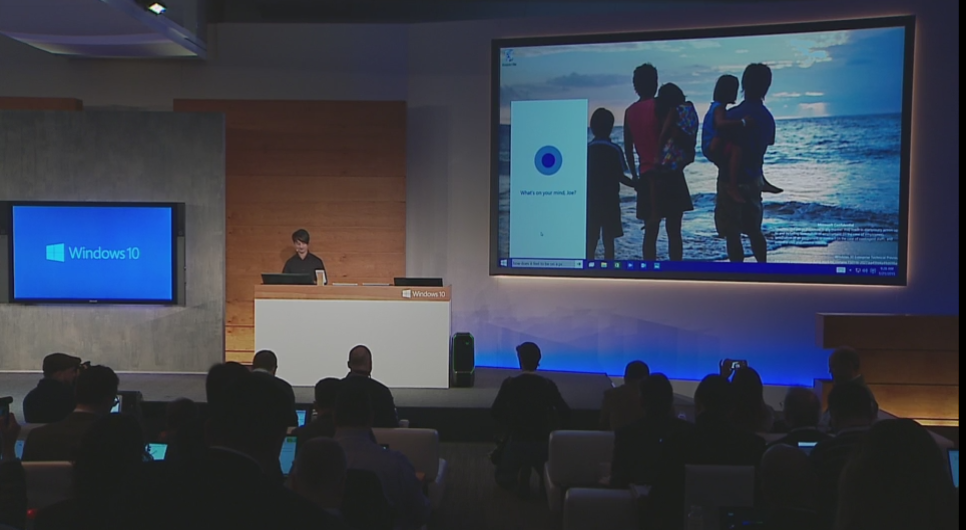Open the touch keyboard icon in system tray
The image size is (966, 530).
[x=841, y=270]
